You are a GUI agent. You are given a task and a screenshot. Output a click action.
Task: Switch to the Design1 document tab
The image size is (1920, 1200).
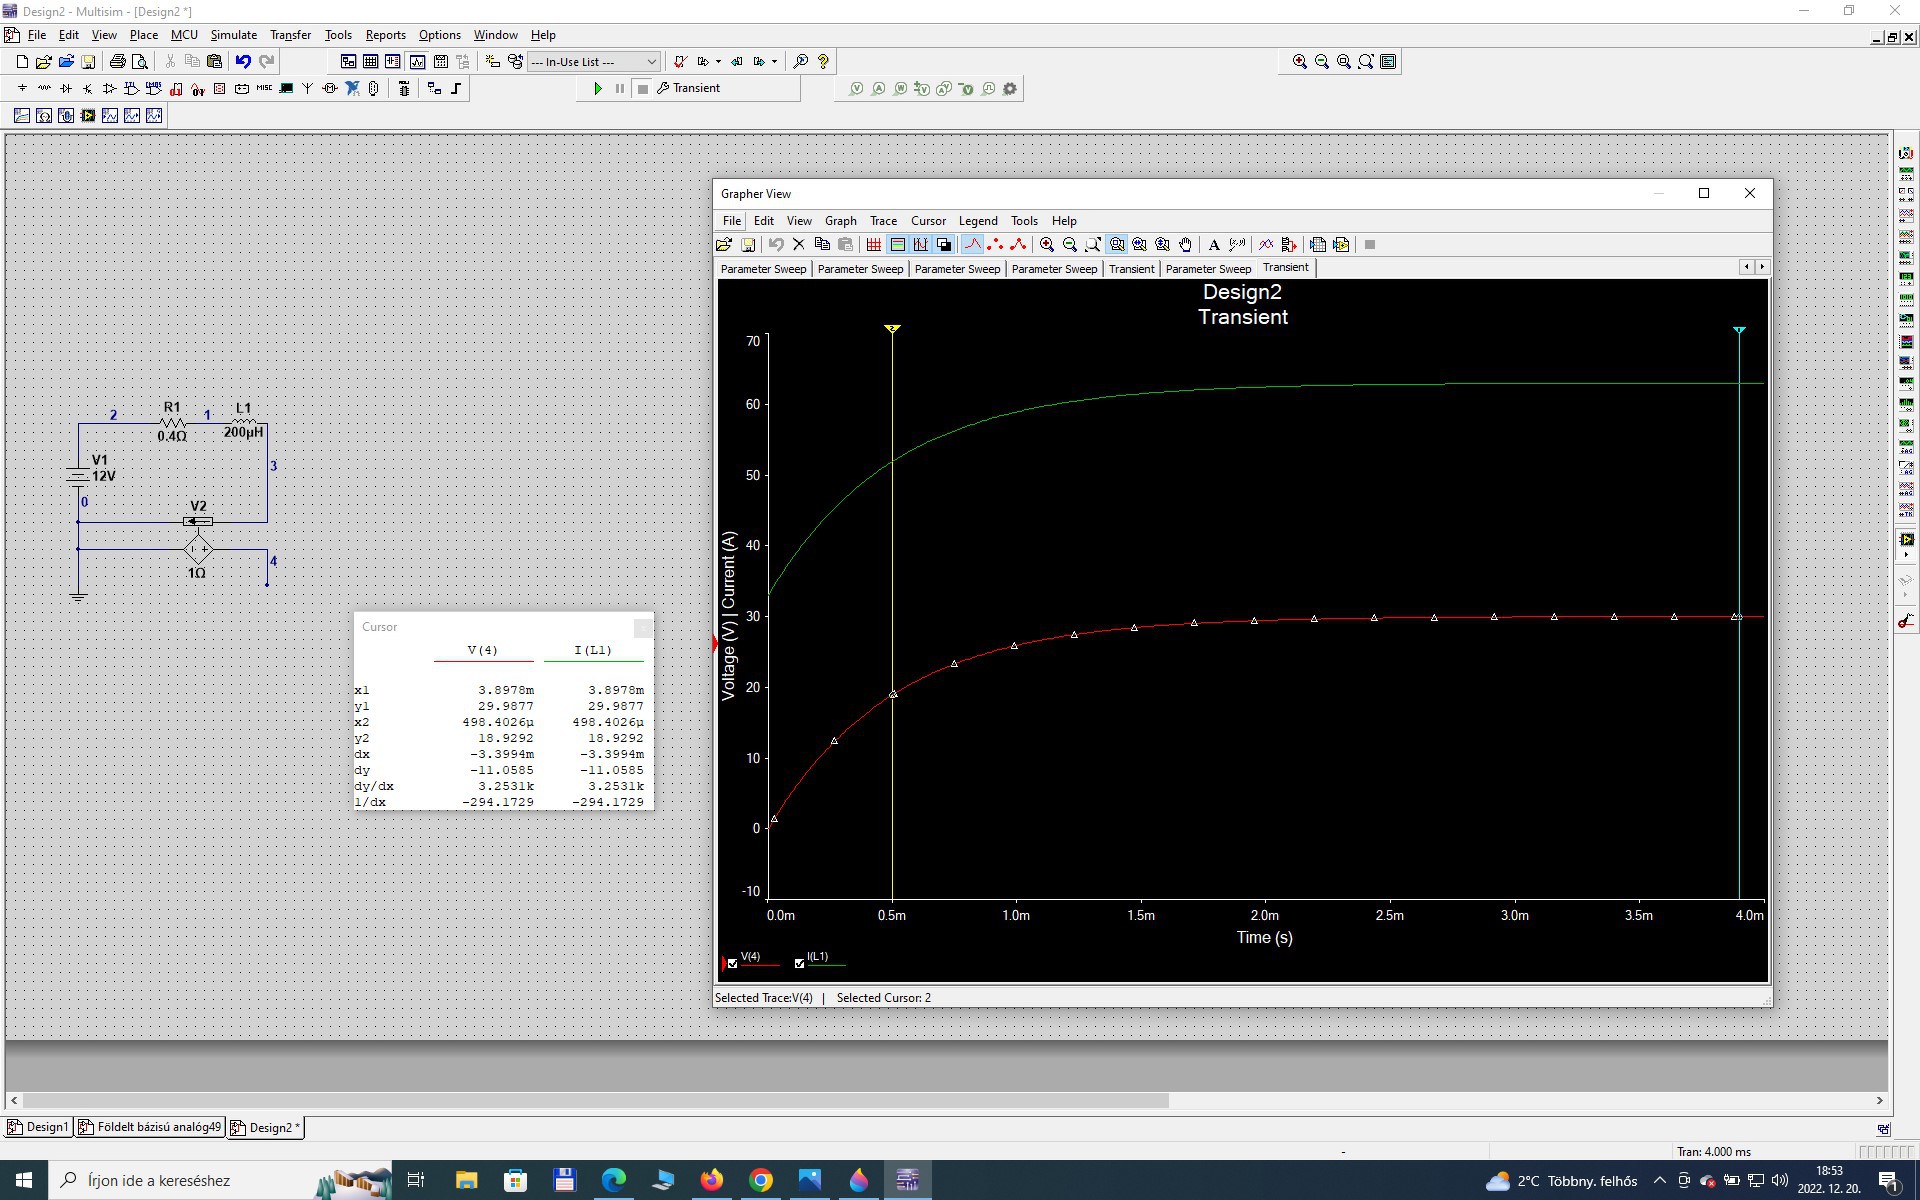tap(39, 1127)
